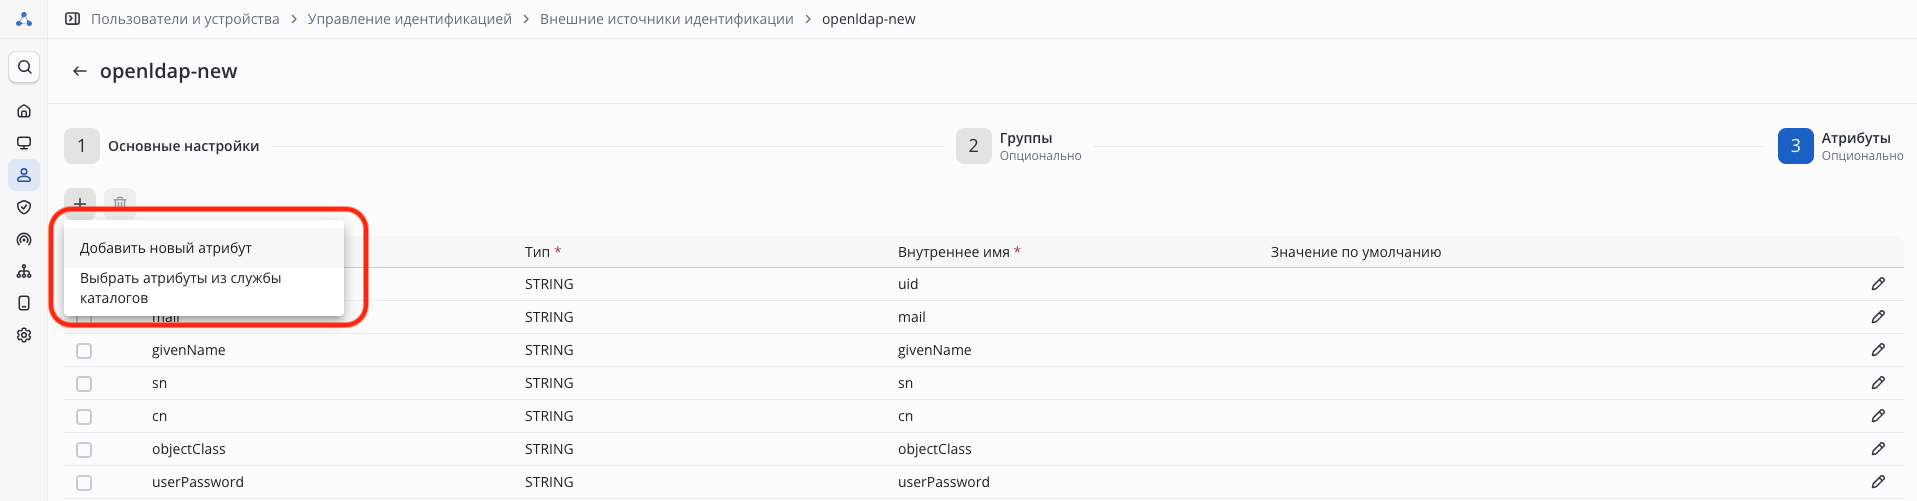This screenshot has width=1917, height=501.
Task: Open the monitor devices sidebar icon
Action: (24, 143)
